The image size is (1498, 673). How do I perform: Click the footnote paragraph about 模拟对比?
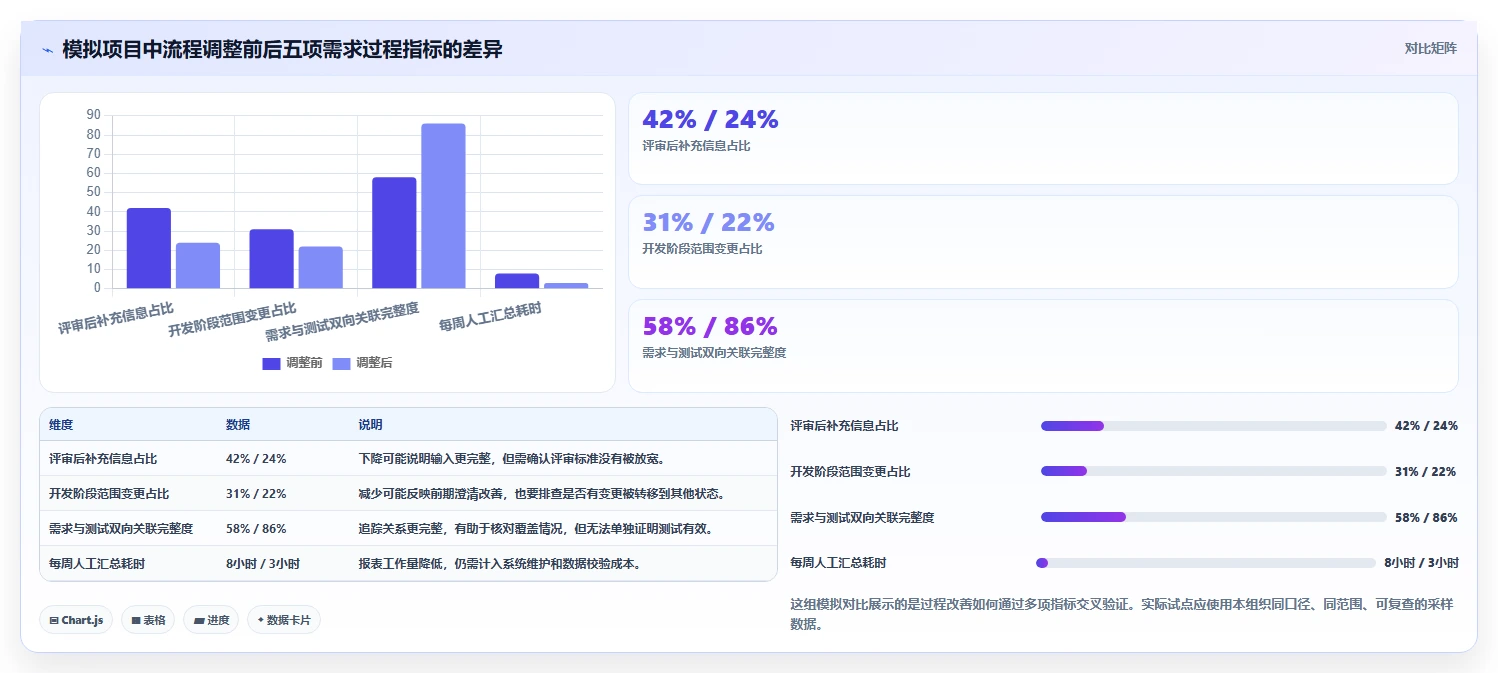pyautogui.click(x=1124, y=614)
